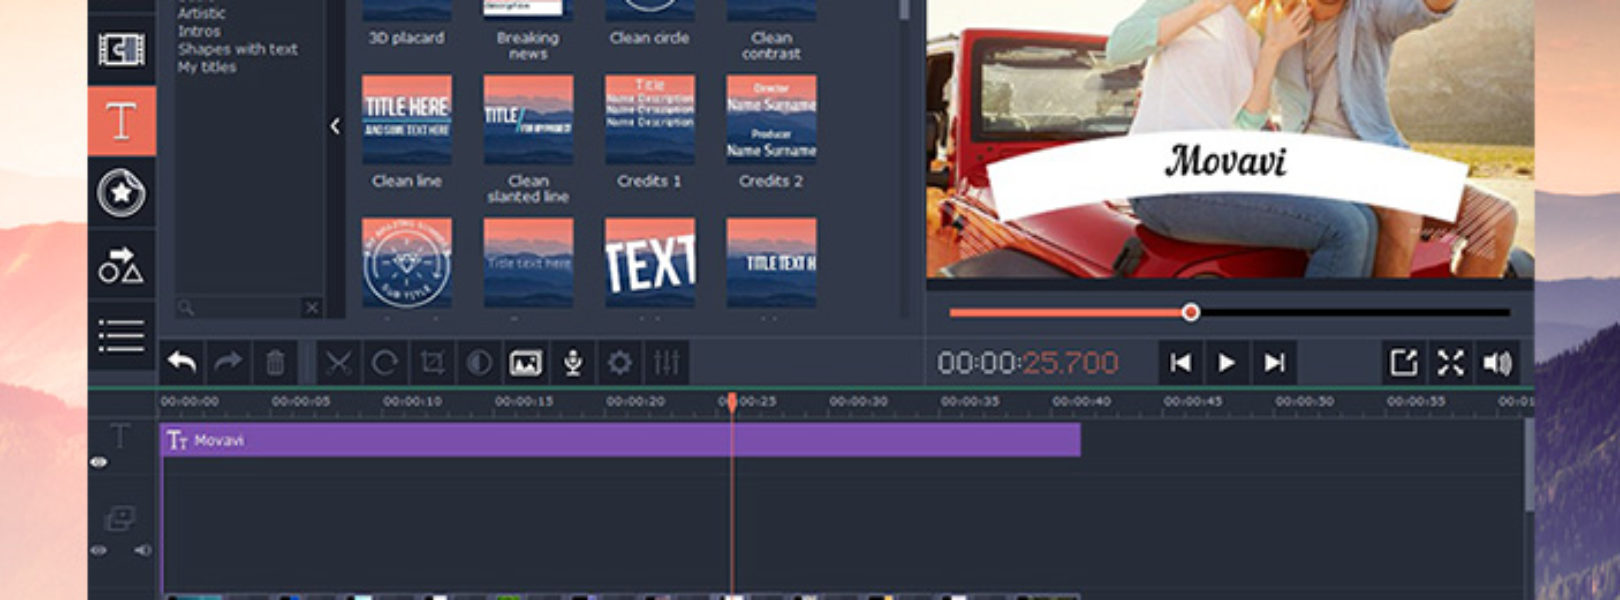Open the Filters tab in the sidebar
Image resolution: width=1620 pixels, height=600 pixels.
pyautogui.click(x=121, y=50)
